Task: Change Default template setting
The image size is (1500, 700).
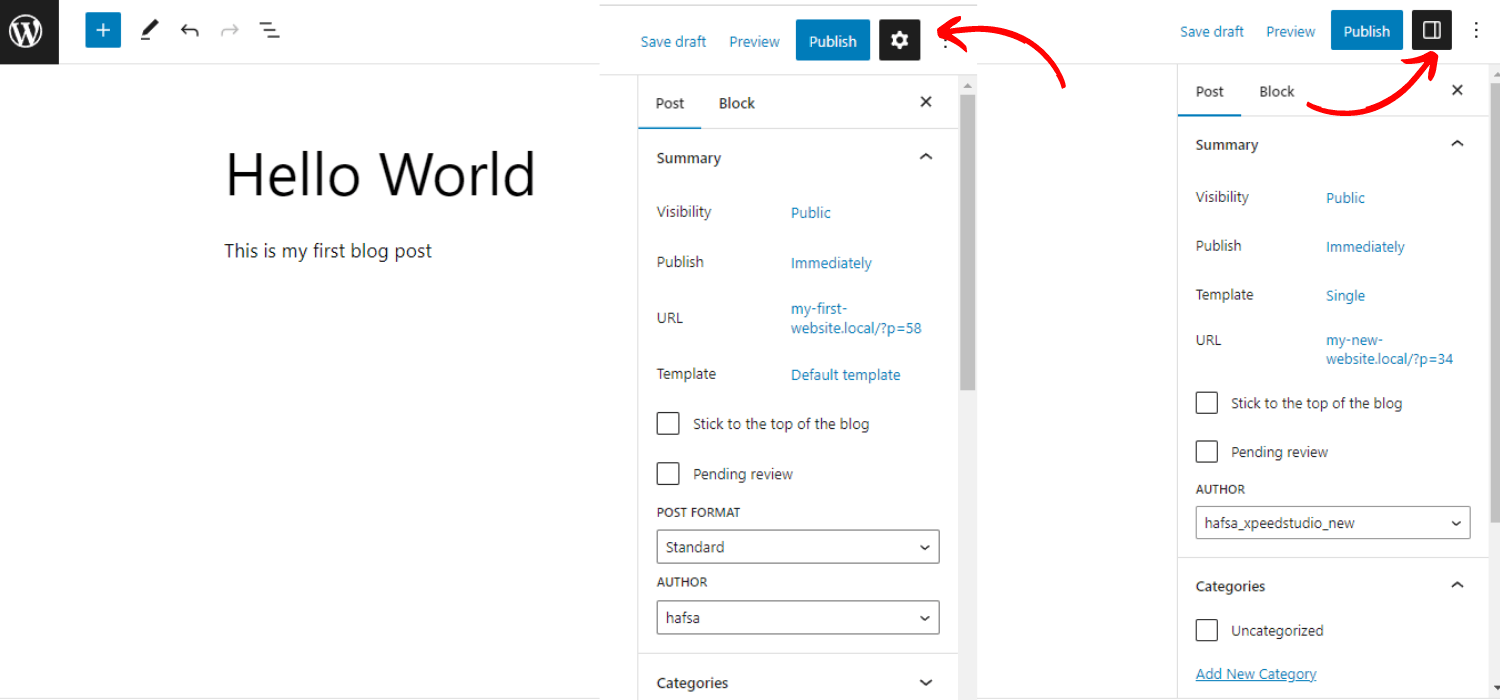Action: coord(846,375)
